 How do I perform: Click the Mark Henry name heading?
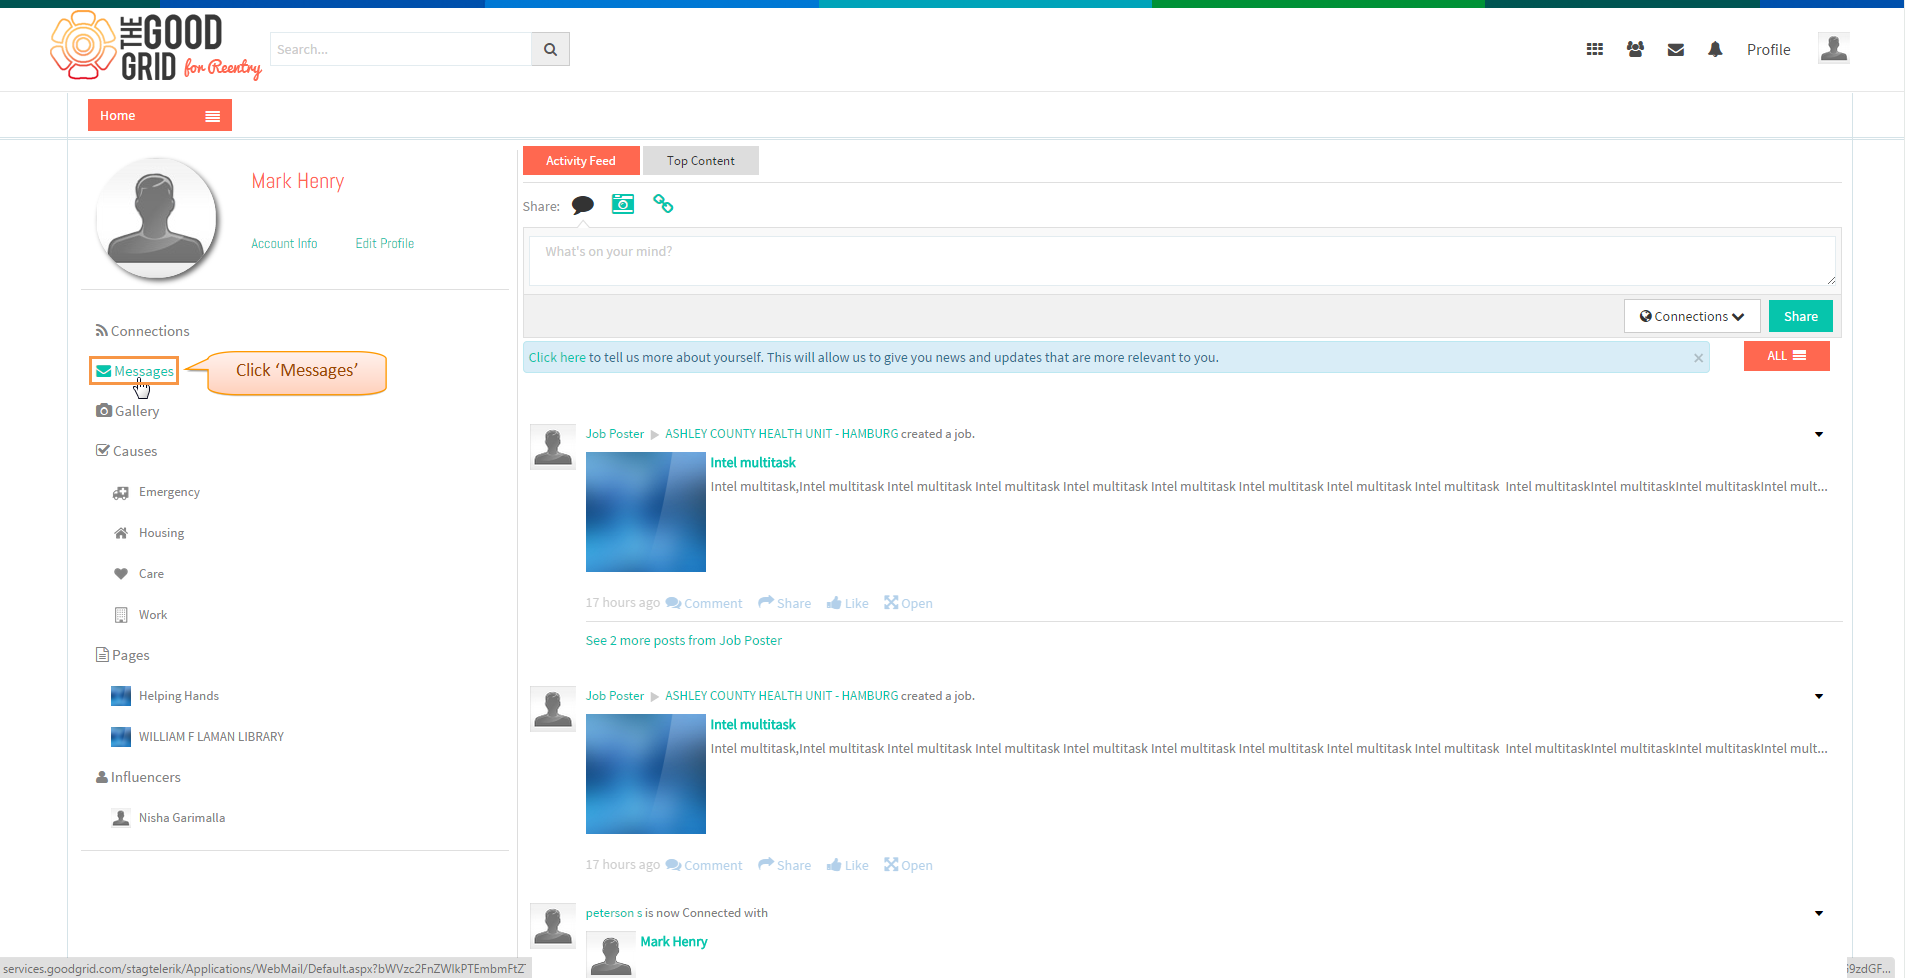pyautogui.click(x=298, y=181)
